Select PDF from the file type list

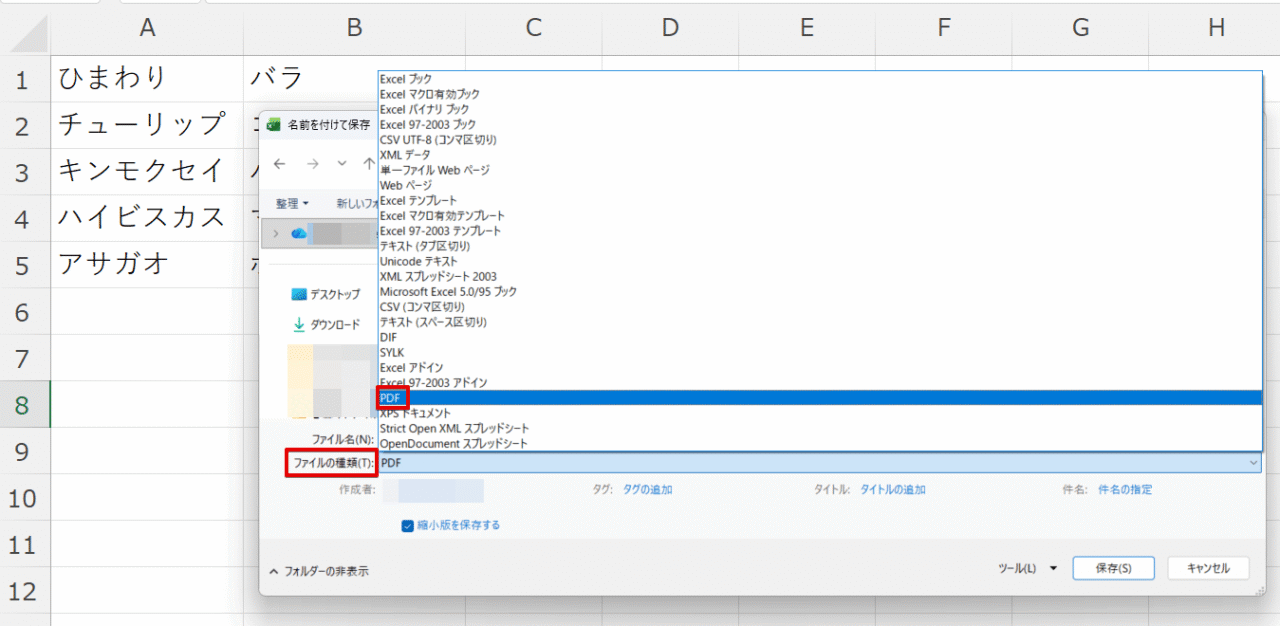(390, 398)
